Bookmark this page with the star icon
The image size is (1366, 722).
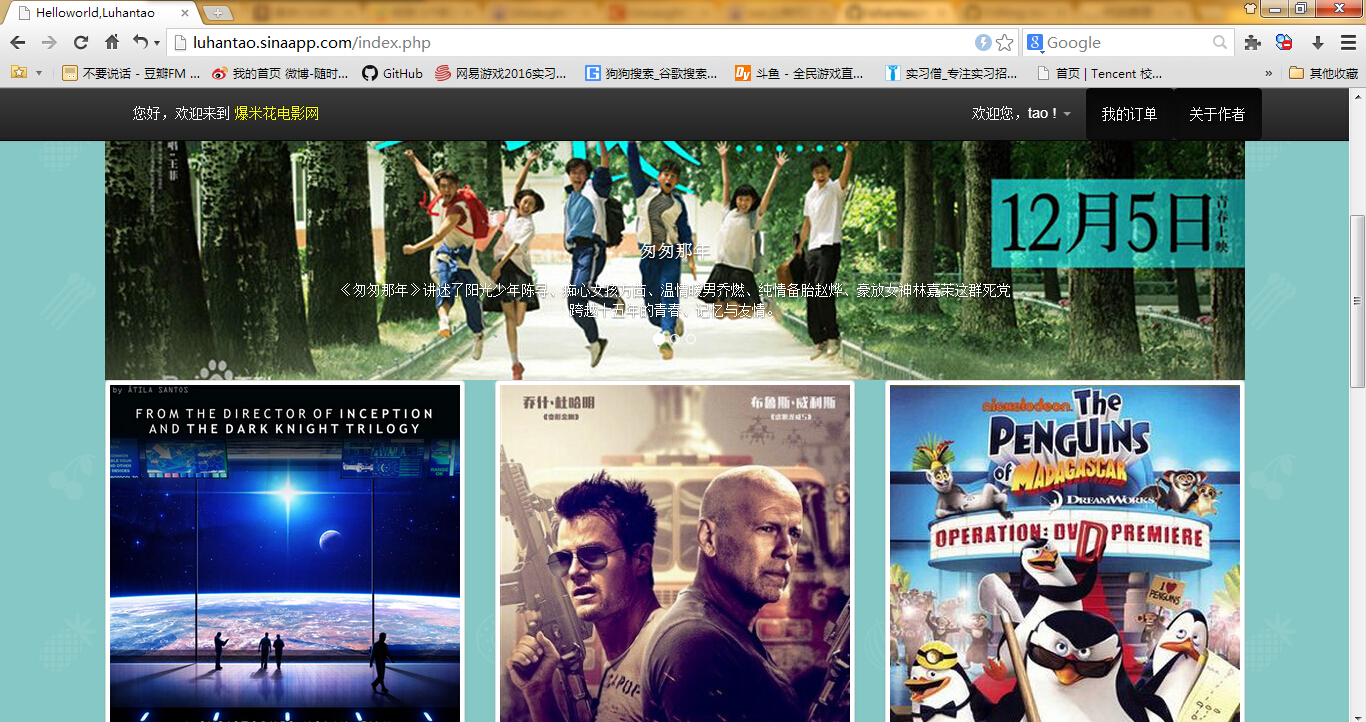point(1005,43)
